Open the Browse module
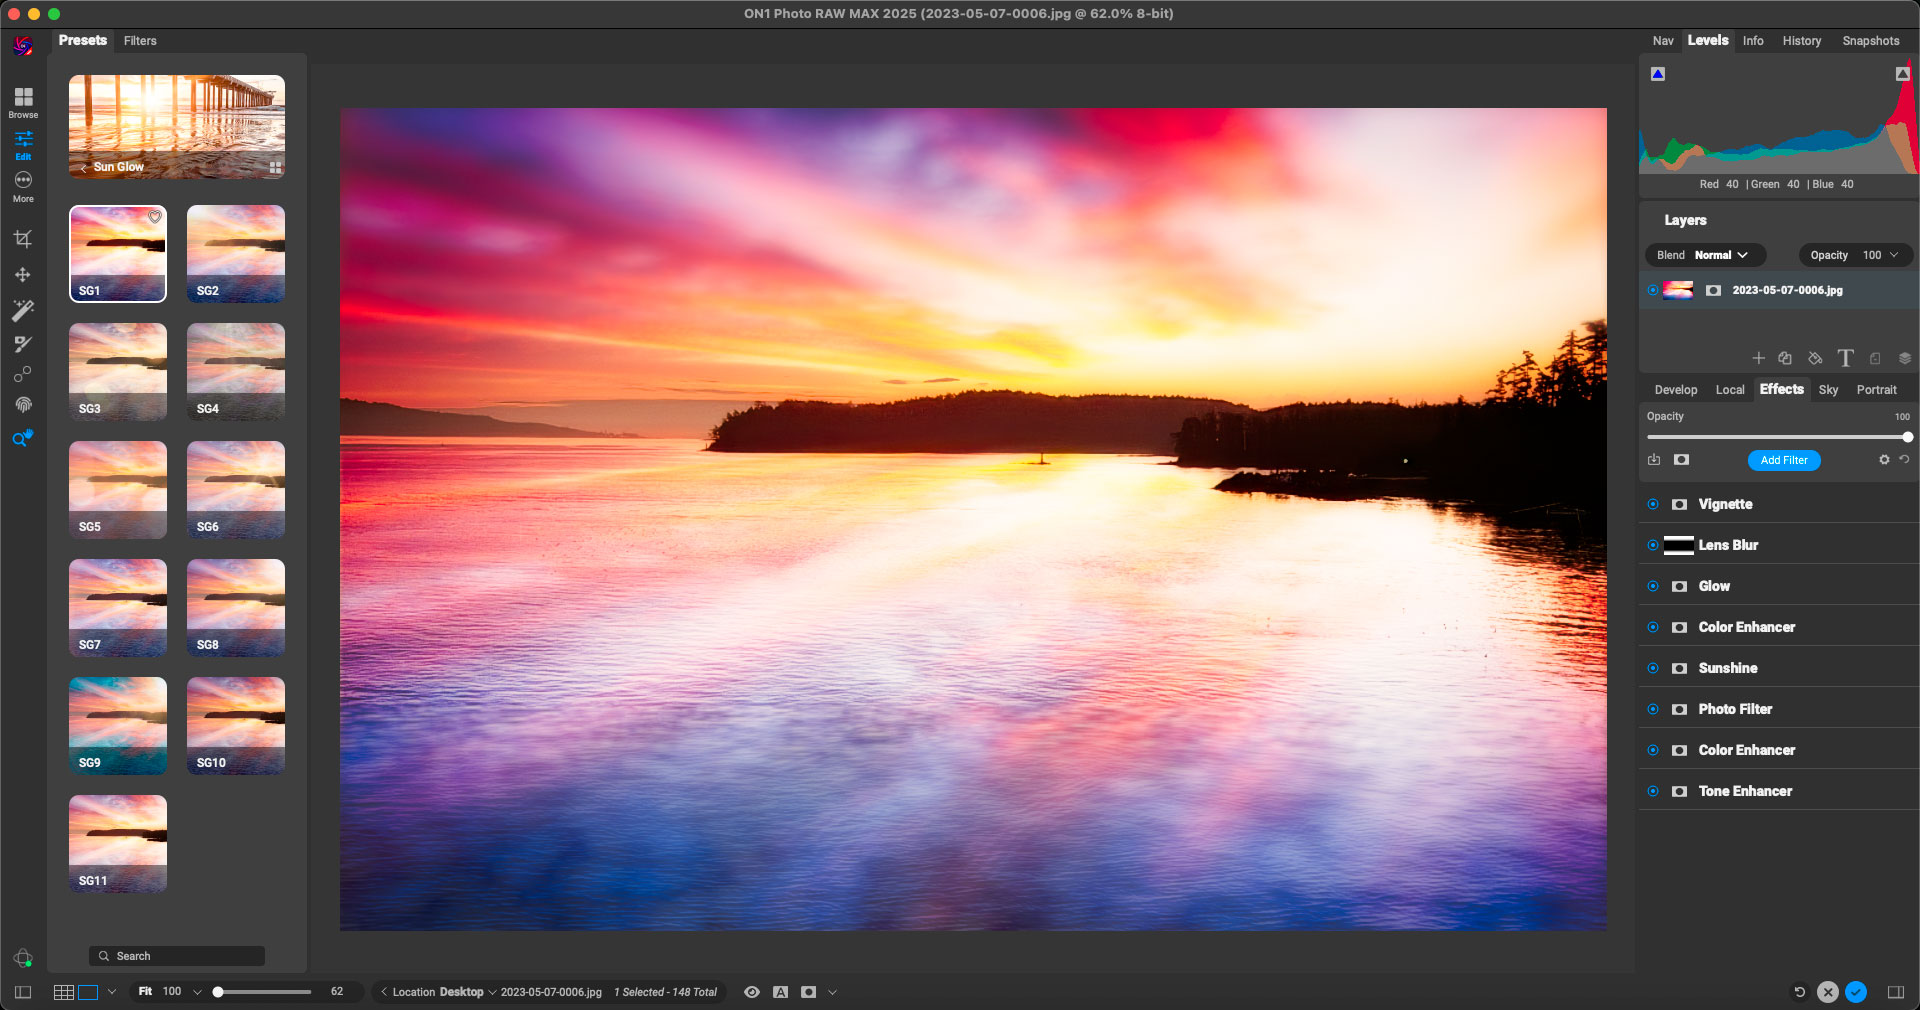Screen dimensions: 1920x1010 (x=23, y=101)
